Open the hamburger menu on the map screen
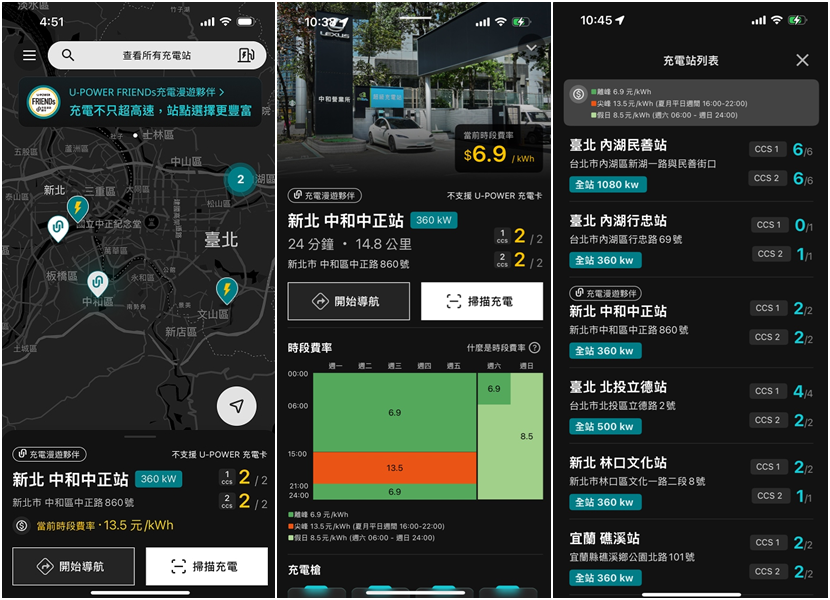The image size is (830, 600). tap(28, 55)
